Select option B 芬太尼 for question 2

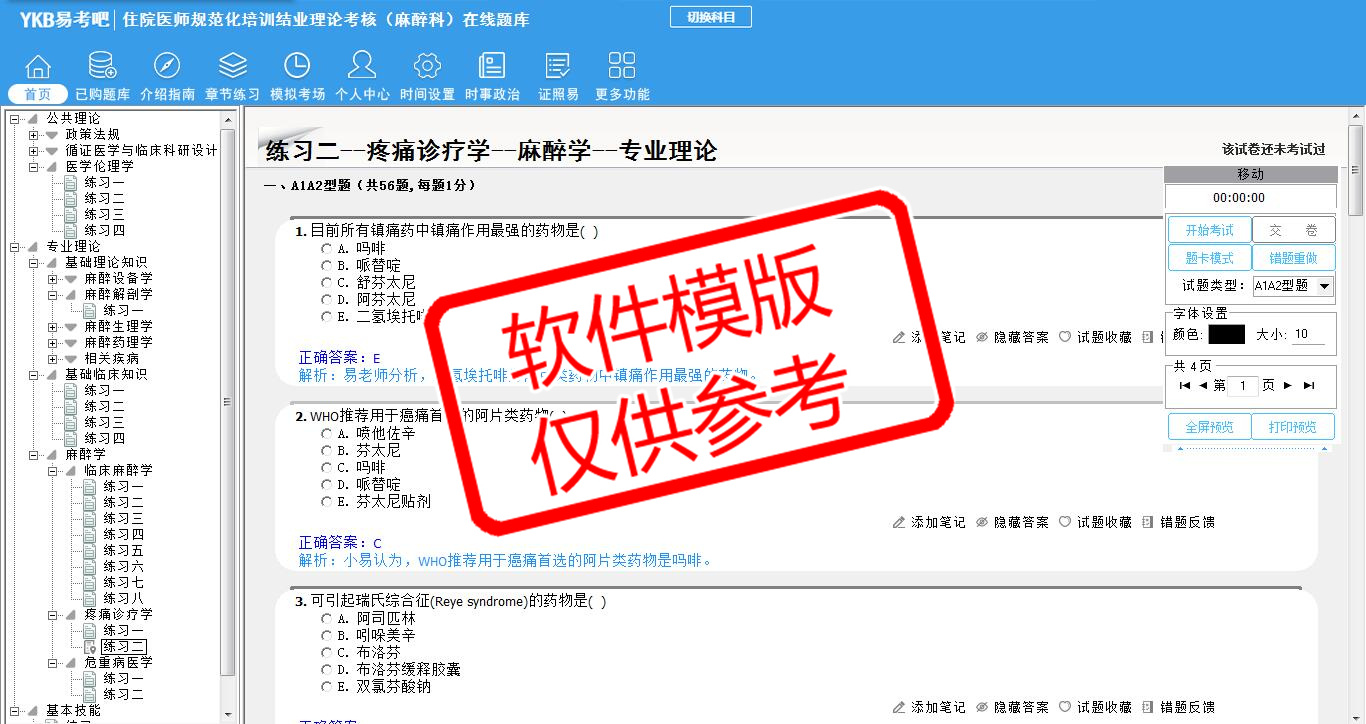[327, 451]
